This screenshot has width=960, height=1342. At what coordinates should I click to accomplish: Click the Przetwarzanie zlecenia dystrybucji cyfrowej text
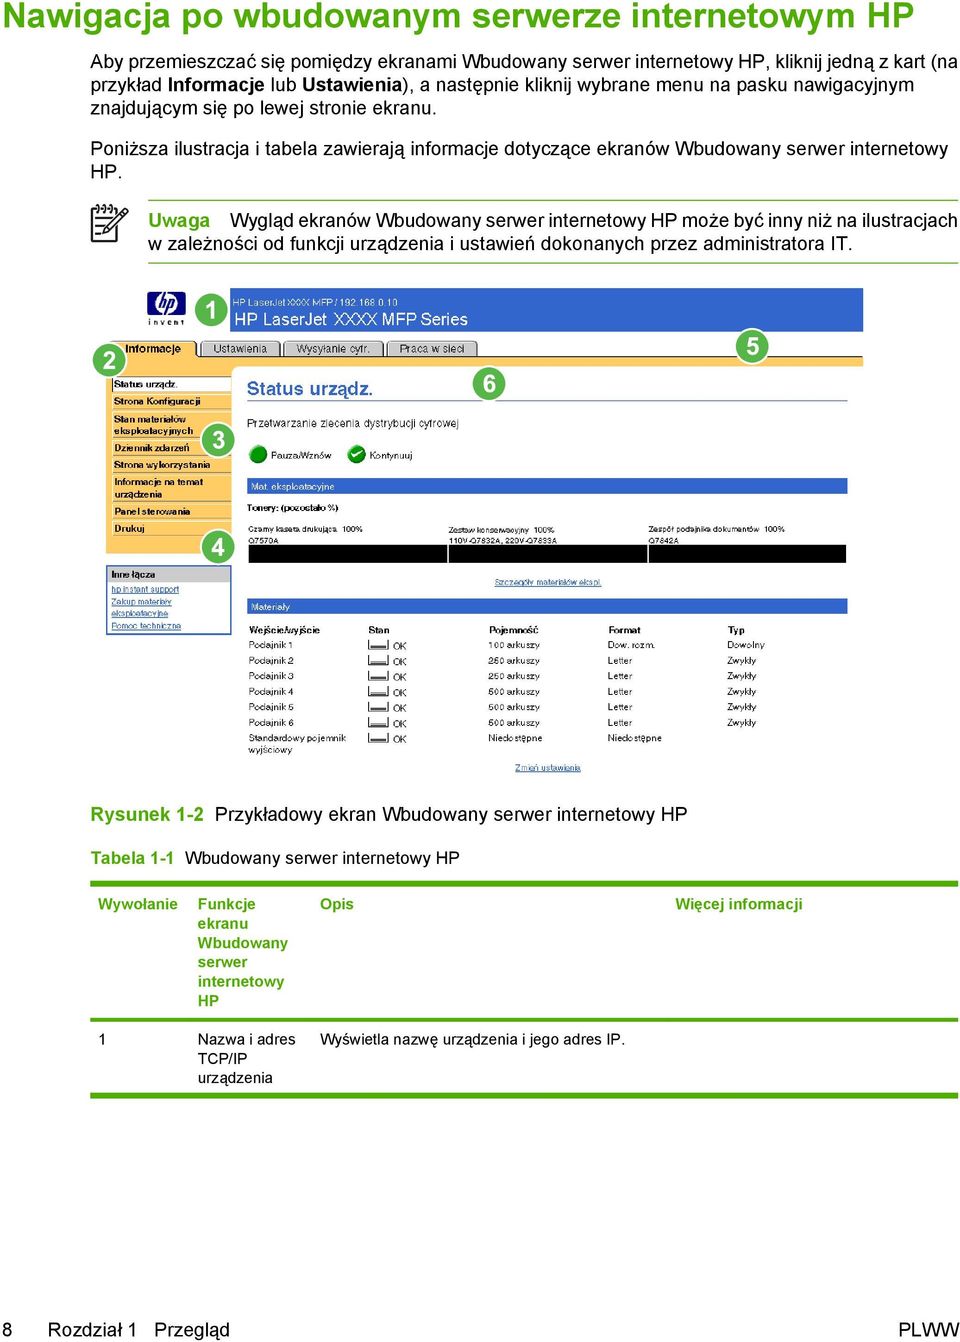[x=352, y=423]
